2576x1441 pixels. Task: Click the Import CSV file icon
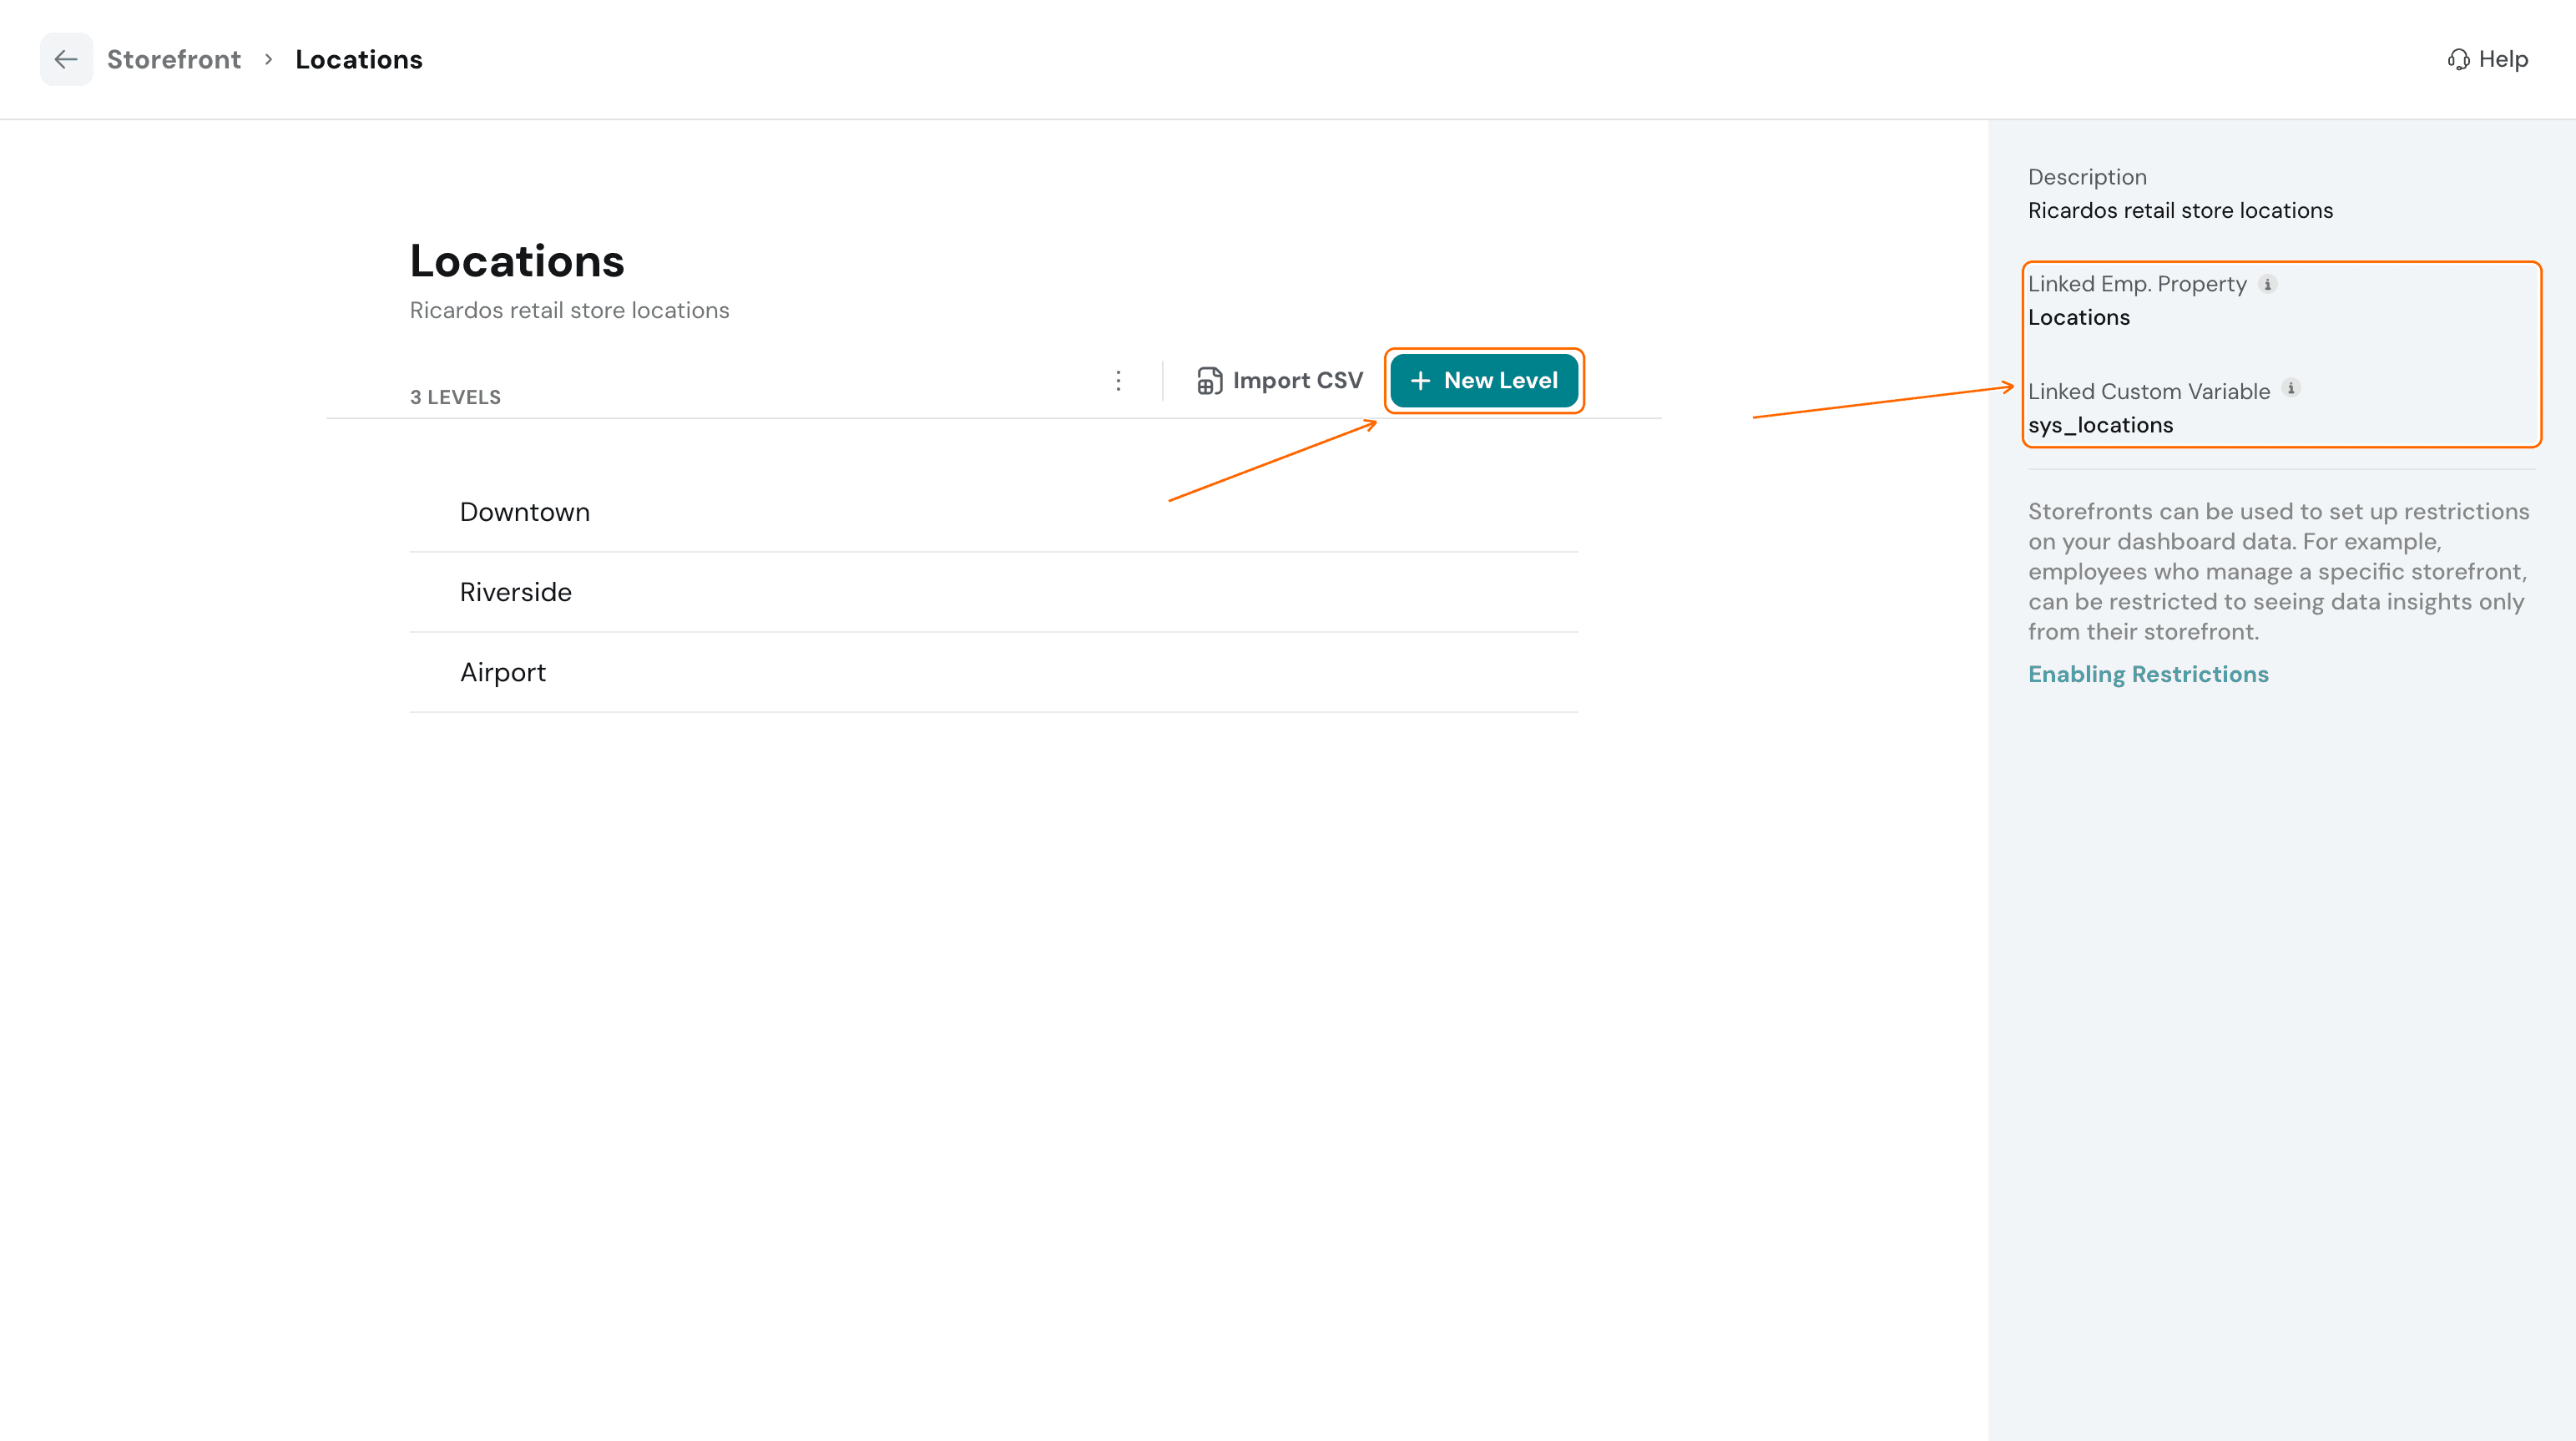1209,381
